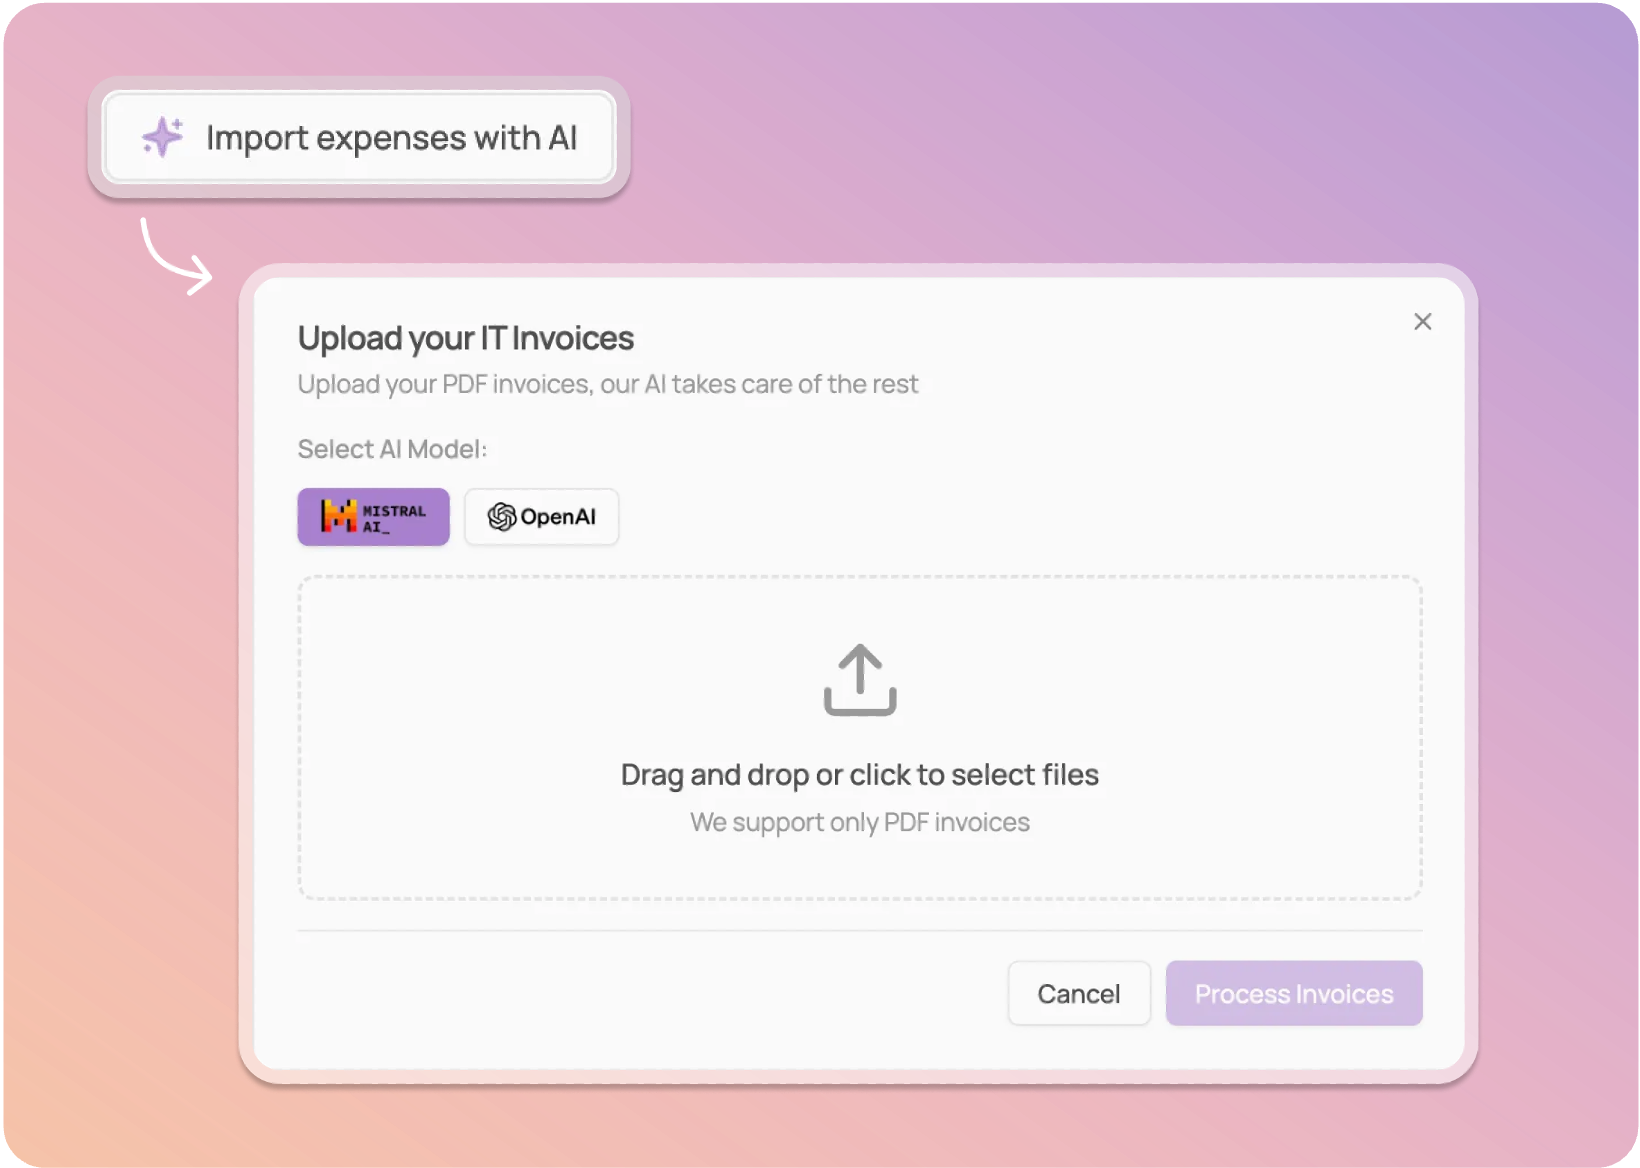Click the upload arrow icon in the drop zone

(x=860, y=680)
